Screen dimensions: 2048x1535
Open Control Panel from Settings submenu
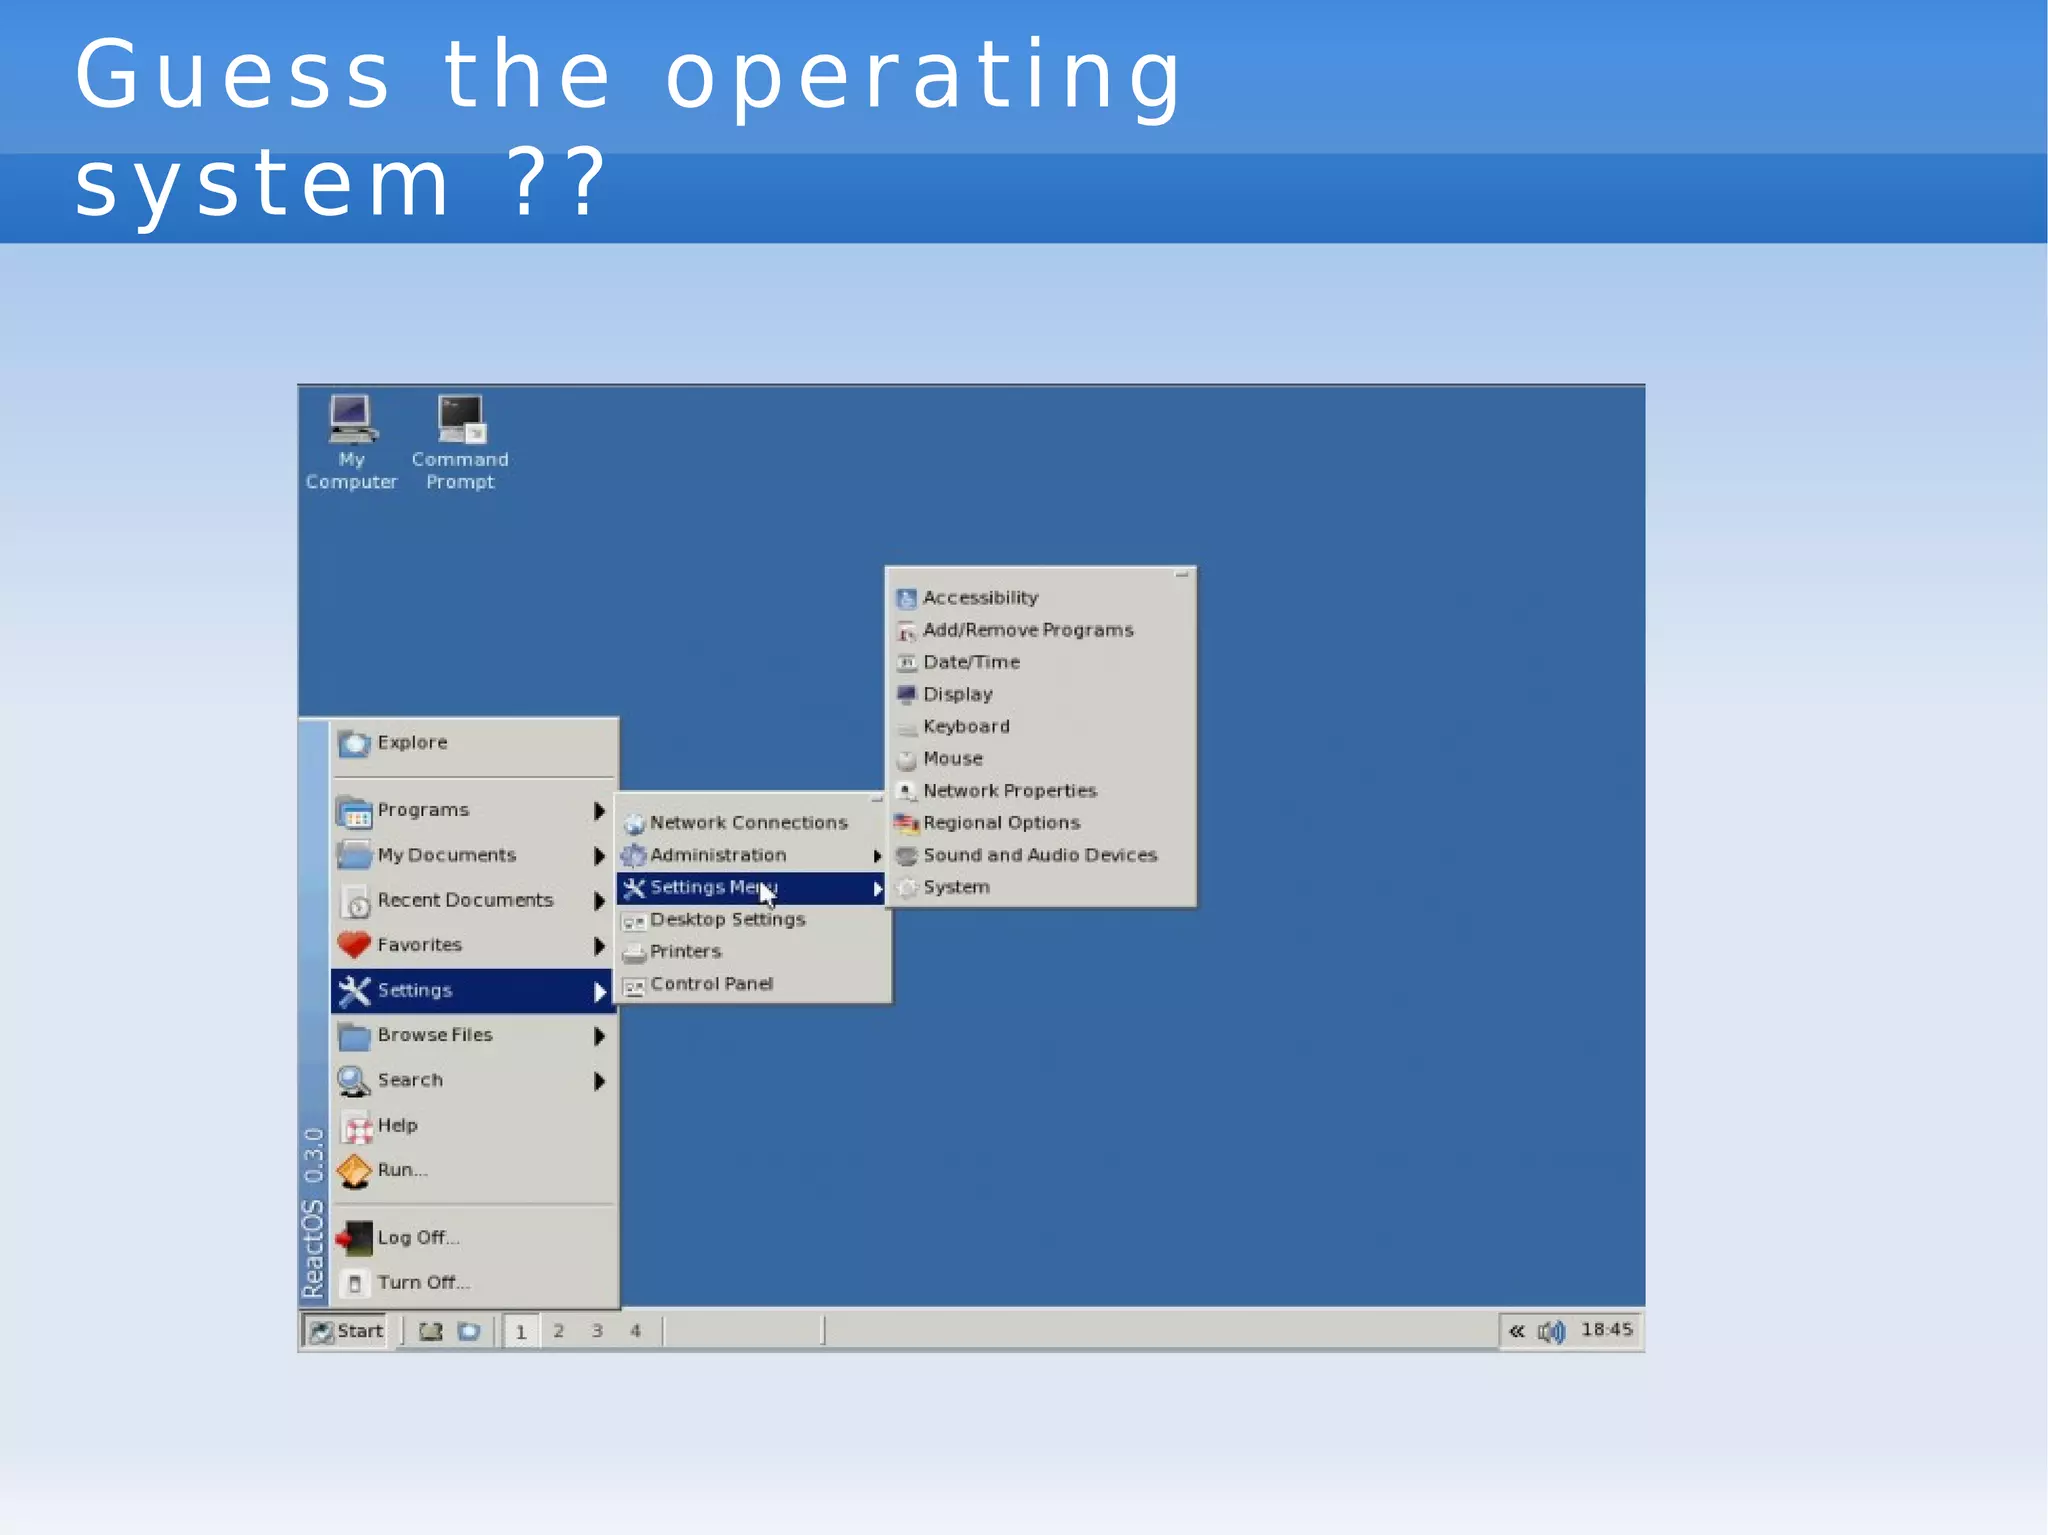tap(711, 984)
